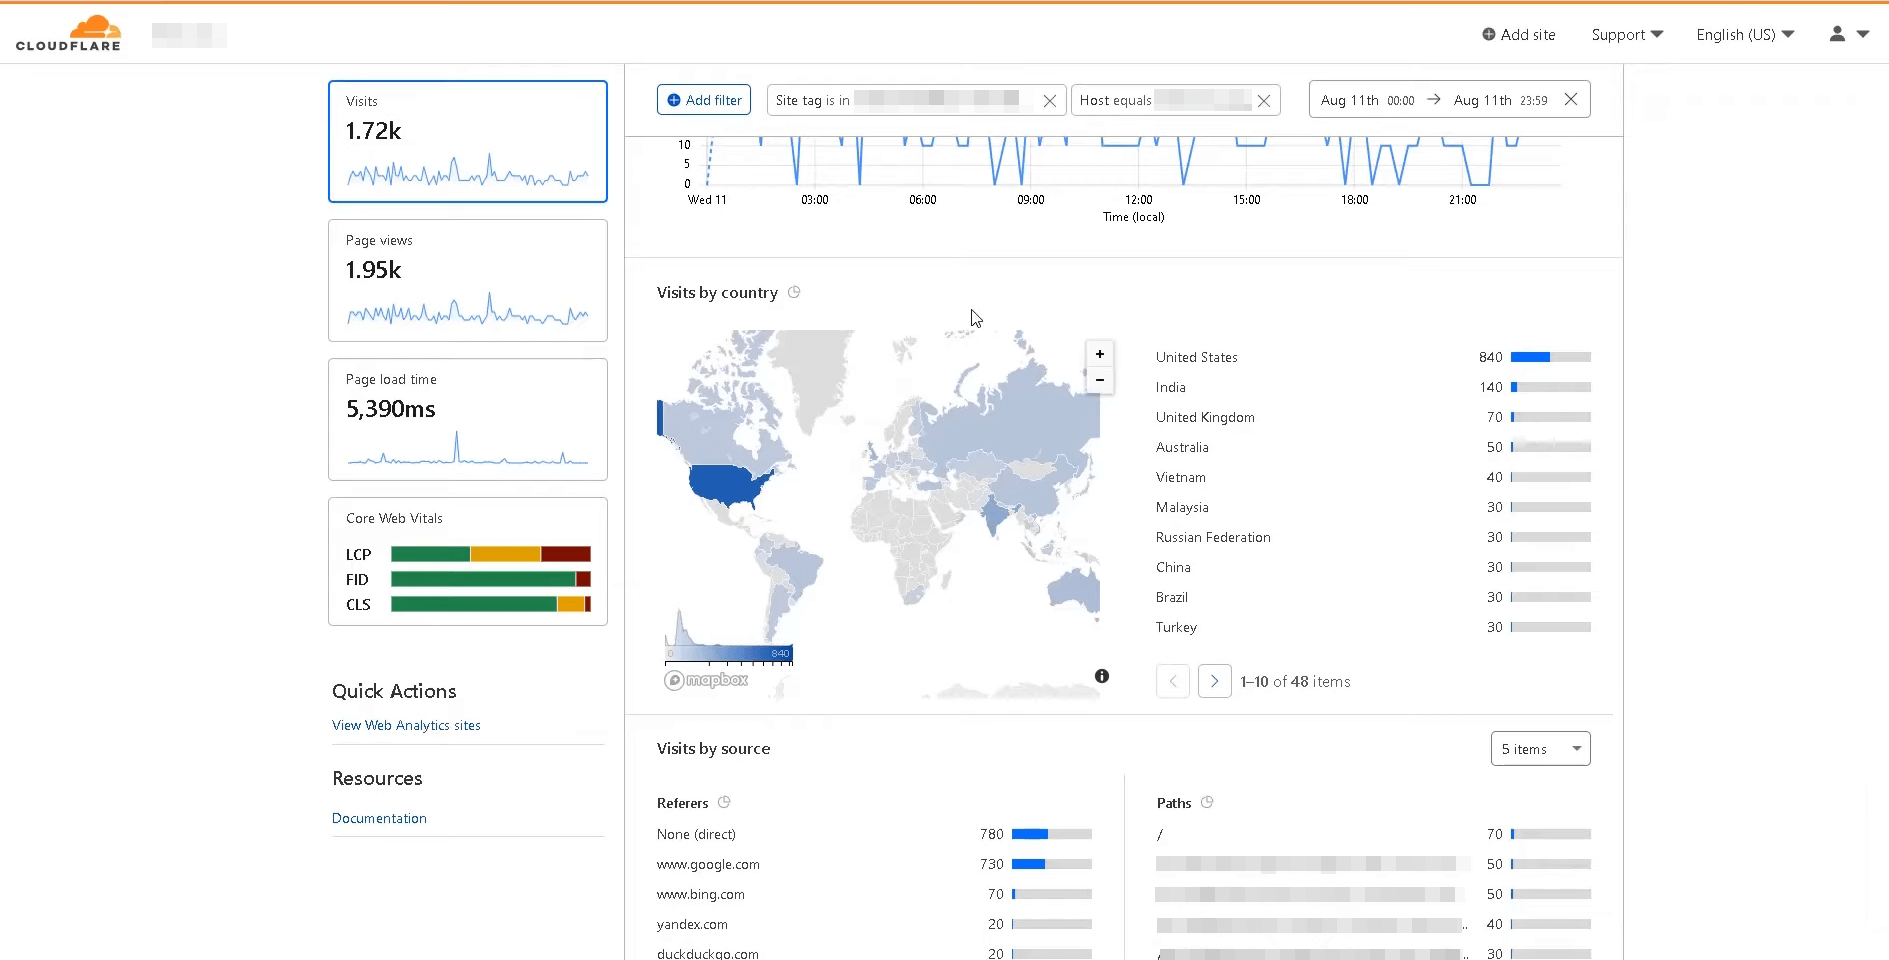This screenshot has height=960, width=1889.
Task: Open the English (US) language dropdown
Action: (x=1744, y=35)
